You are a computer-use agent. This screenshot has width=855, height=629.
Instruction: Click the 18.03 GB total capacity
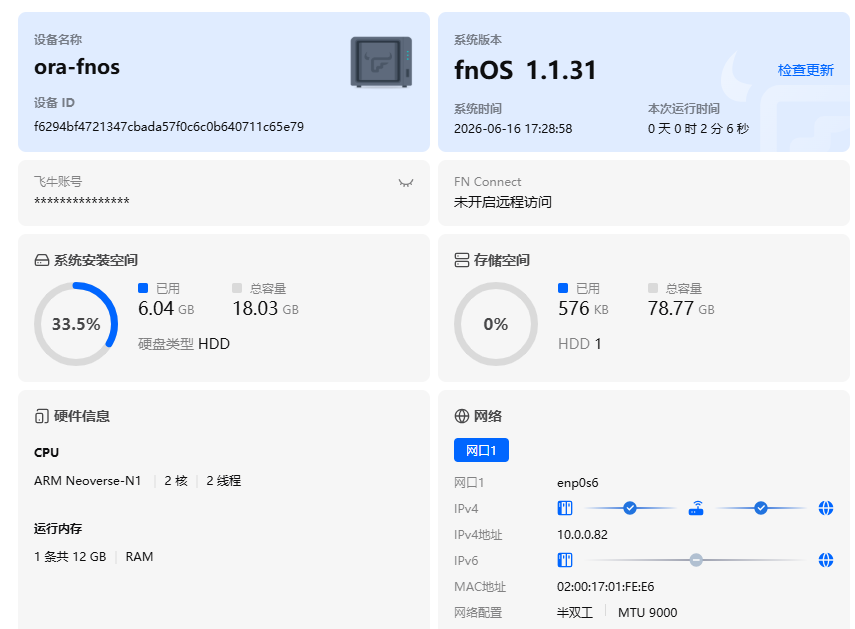click(266, 309)
